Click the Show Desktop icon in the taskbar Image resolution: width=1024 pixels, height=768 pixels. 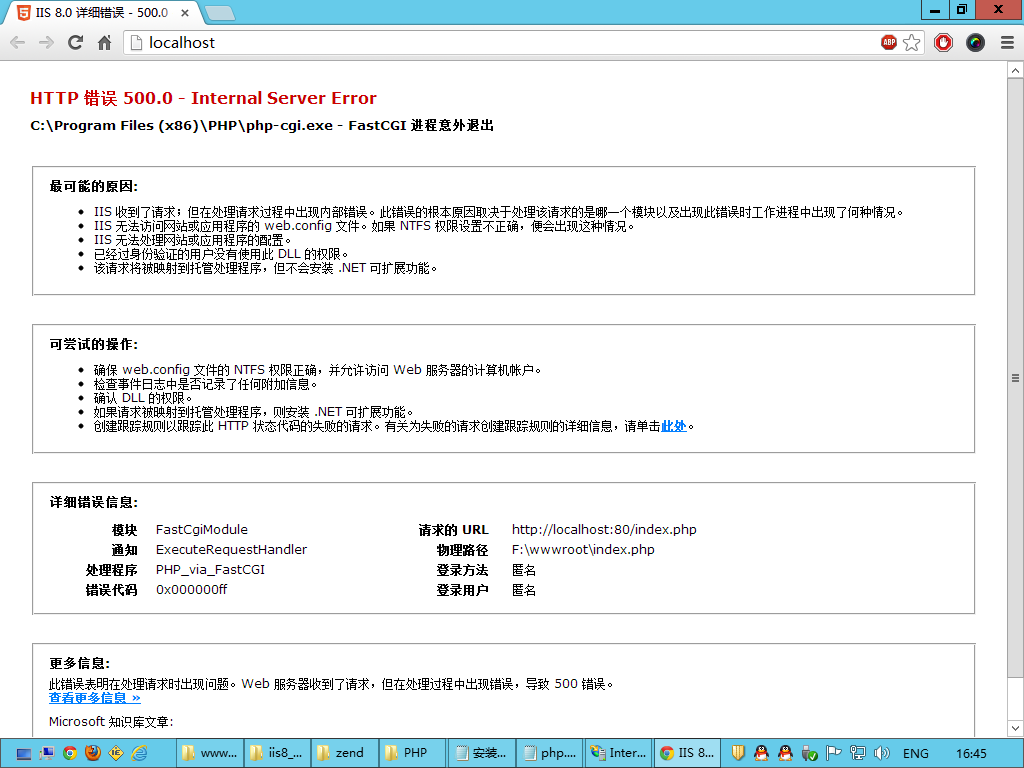24,754
